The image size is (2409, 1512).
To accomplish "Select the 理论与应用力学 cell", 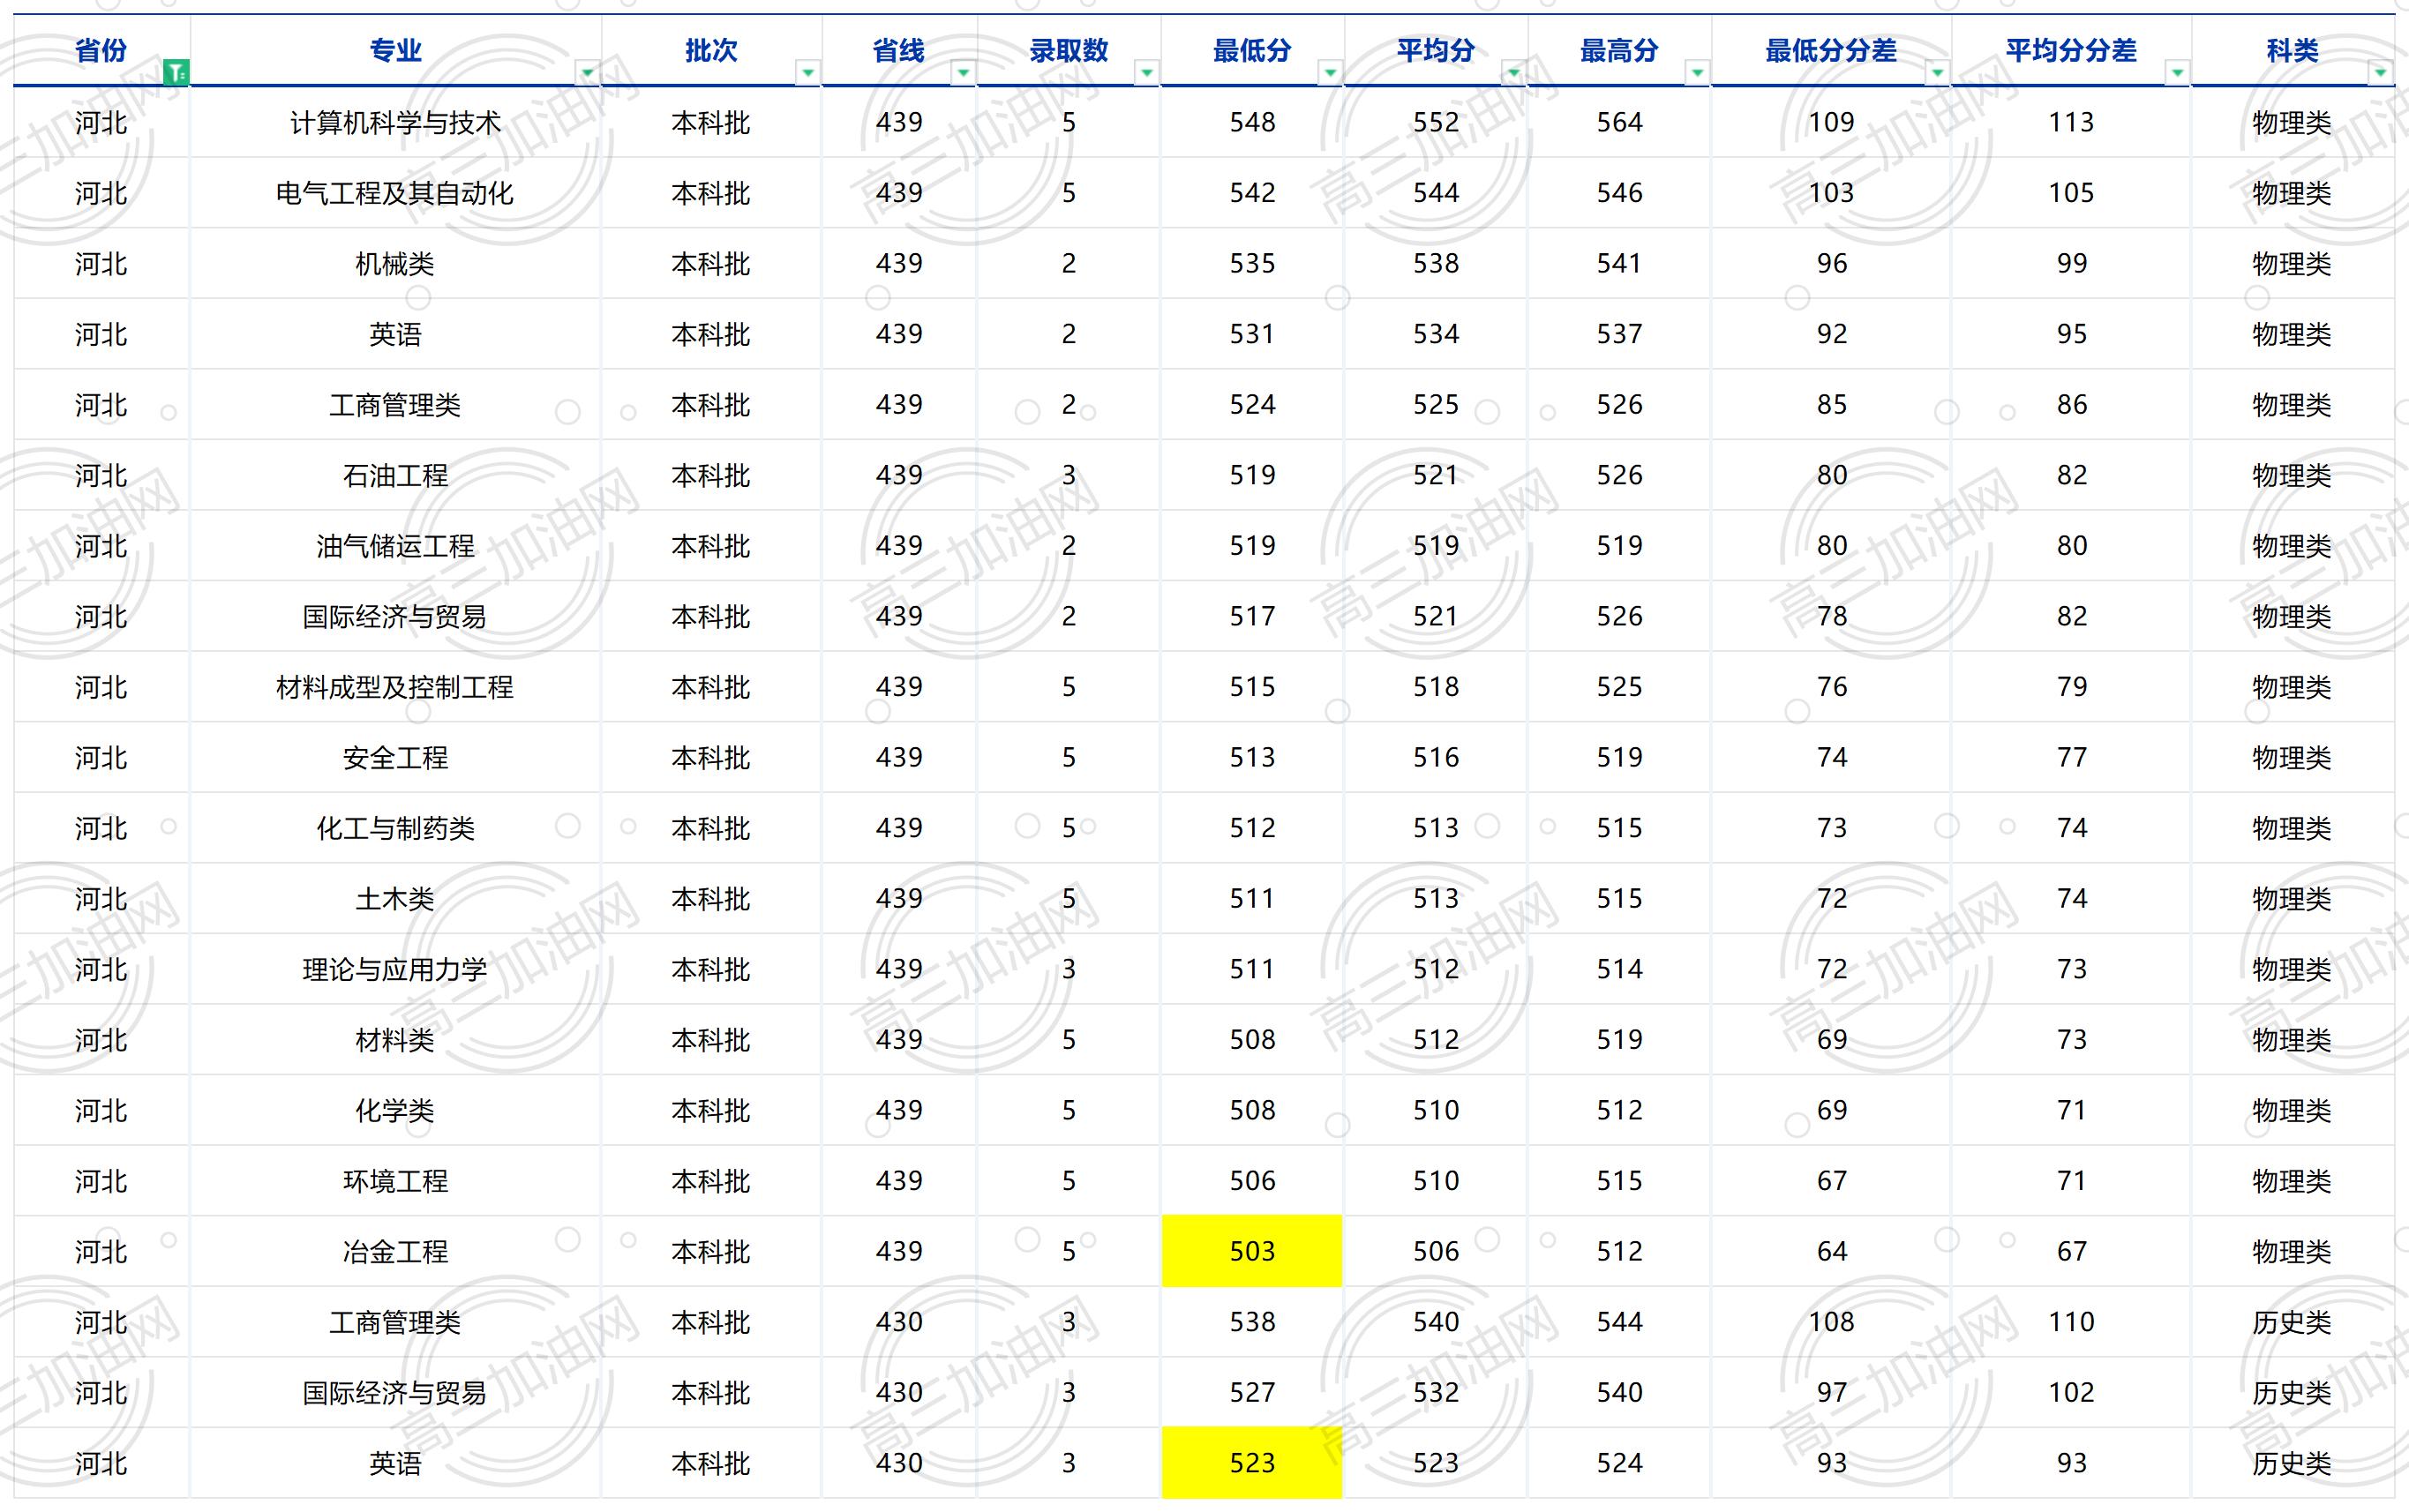I will coord(395,969).
